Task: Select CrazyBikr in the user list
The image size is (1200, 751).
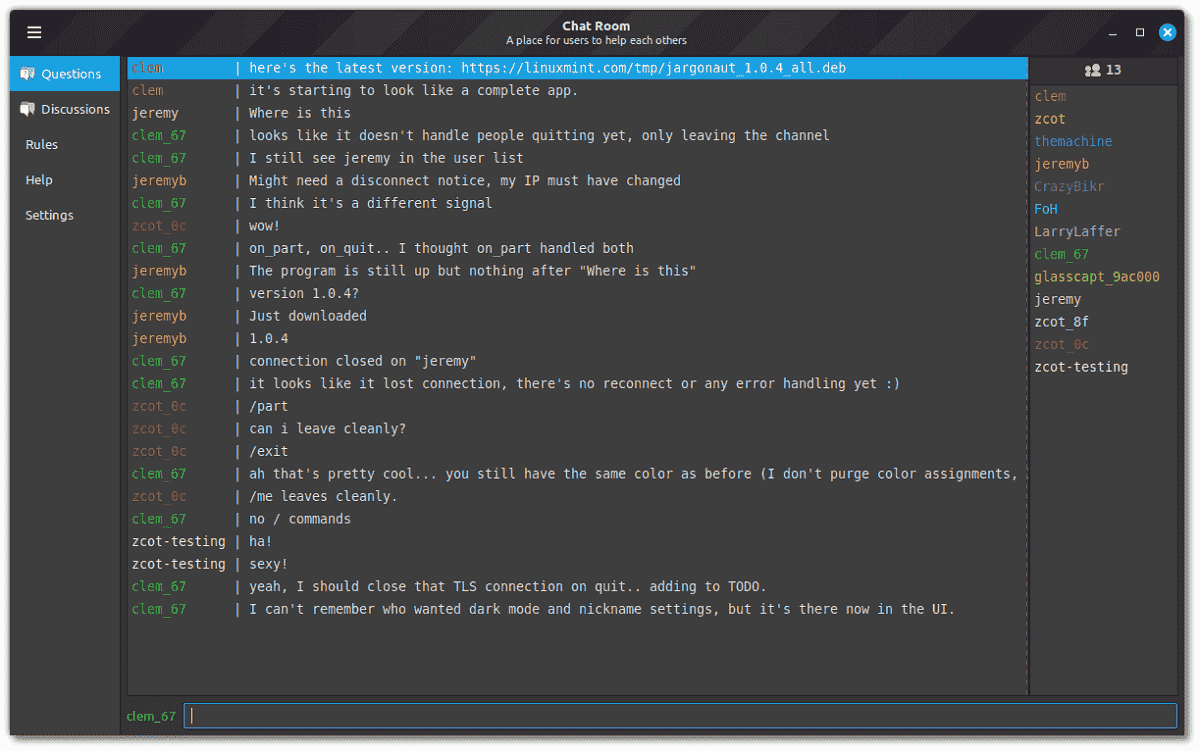Action: [x=1069, y=187]
